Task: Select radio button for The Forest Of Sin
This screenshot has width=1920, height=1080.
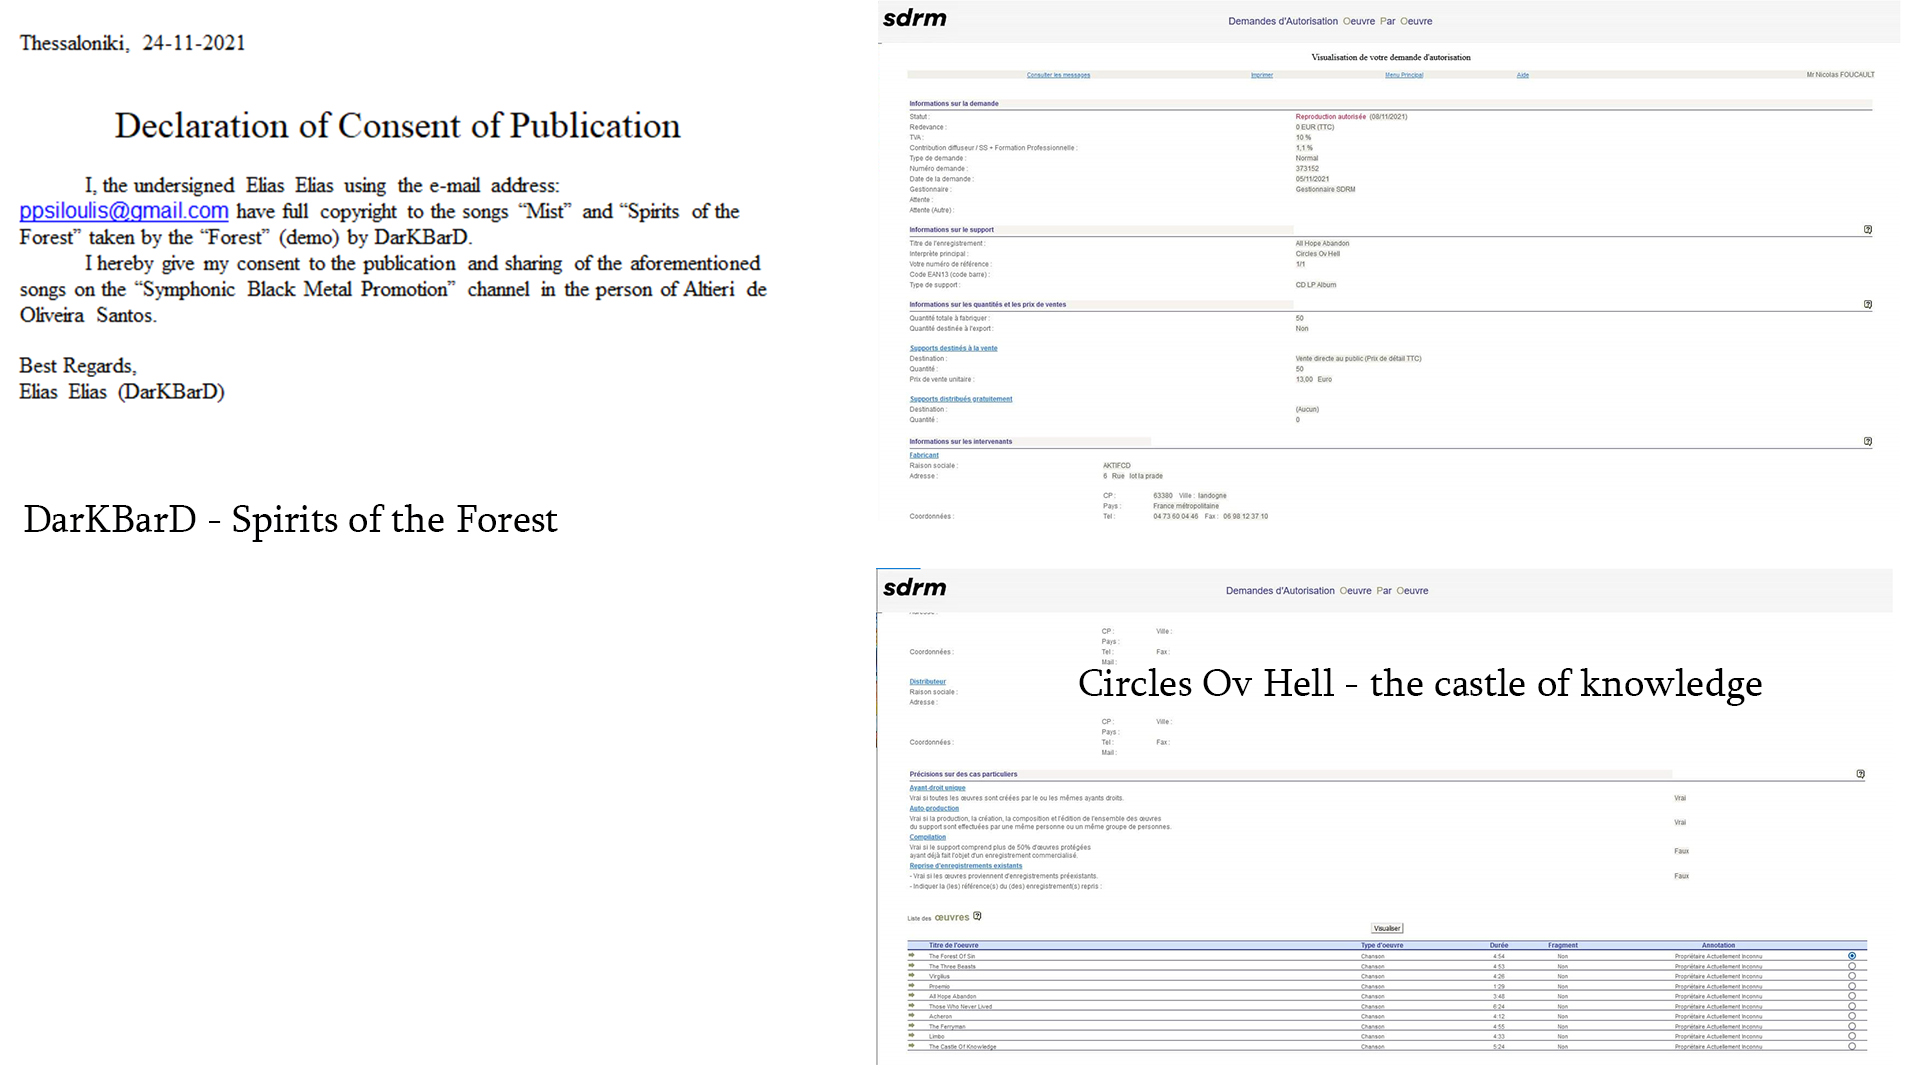Action: (1852, 956)
